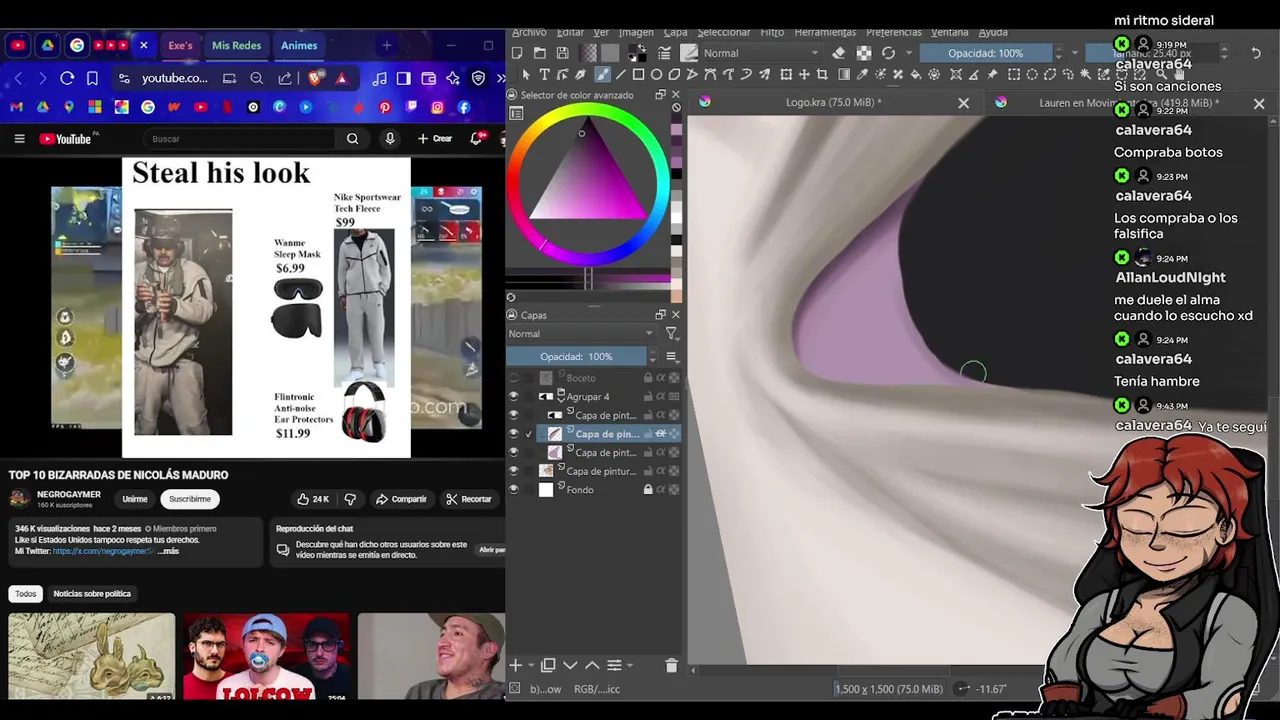This screenshot has width=1280, height=720.
Task: Click the Select Shapes arrow tool
Action: pos(526,74)
